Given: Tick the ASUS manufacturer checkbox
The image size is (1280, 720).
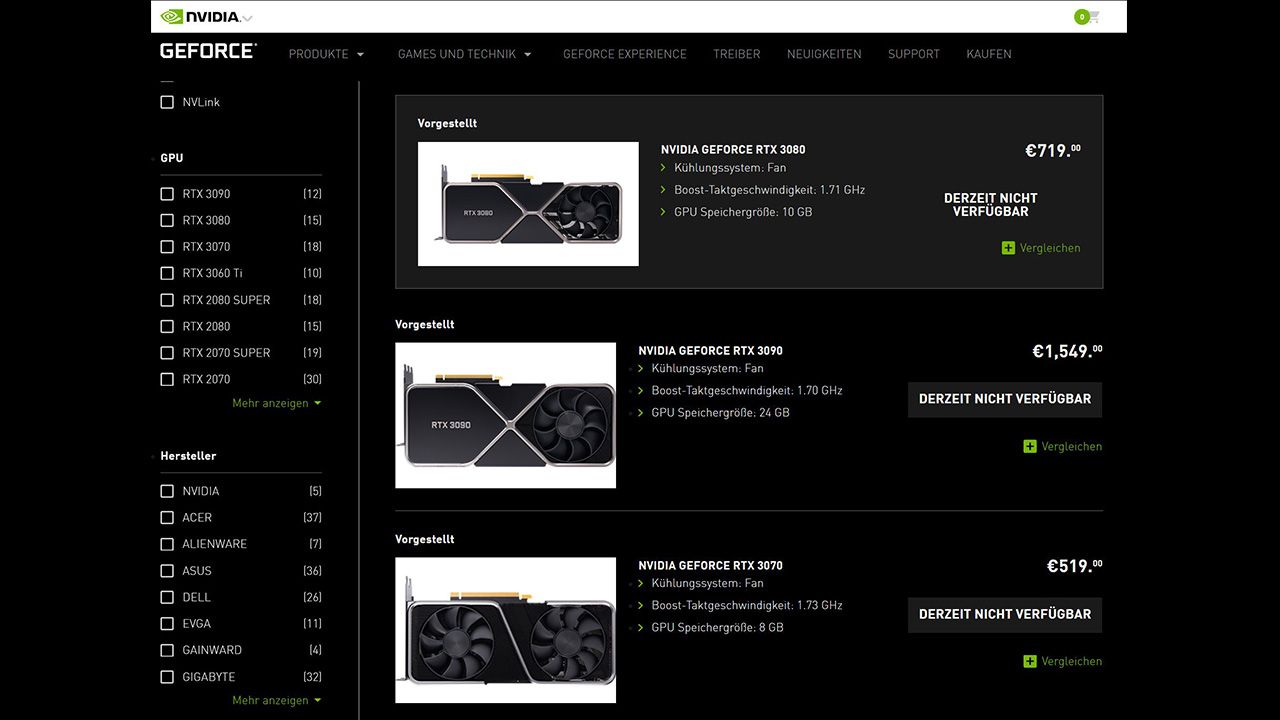Looking at the screenshot, I should pyautogui.click(x=167, y=571).
